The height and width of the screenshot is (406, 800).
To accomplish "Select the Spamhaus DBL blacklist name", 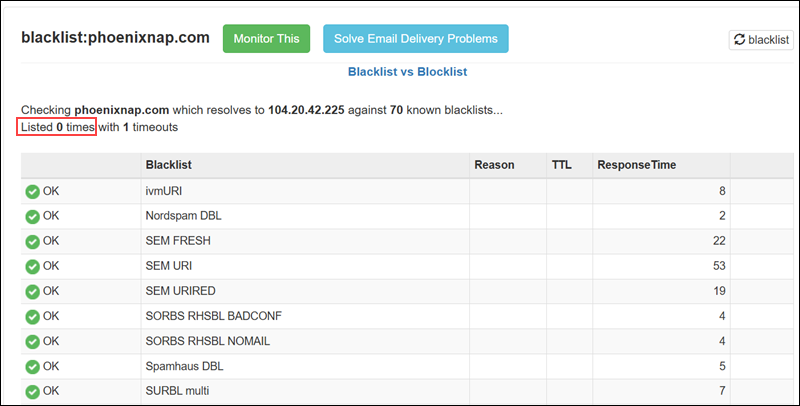I will (184, 366).
